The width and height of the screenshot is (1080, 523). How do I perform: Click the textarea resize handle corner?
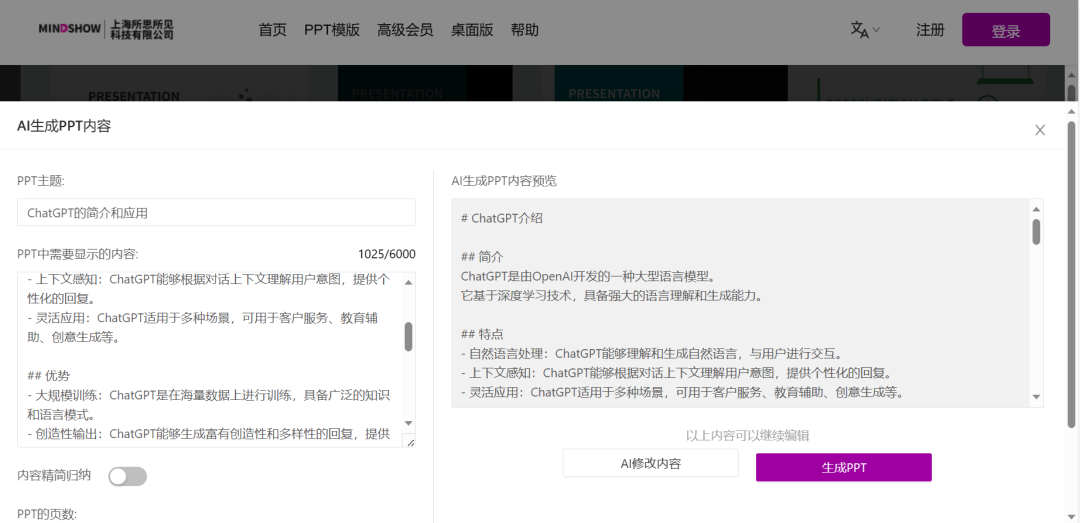coord(411,442)
